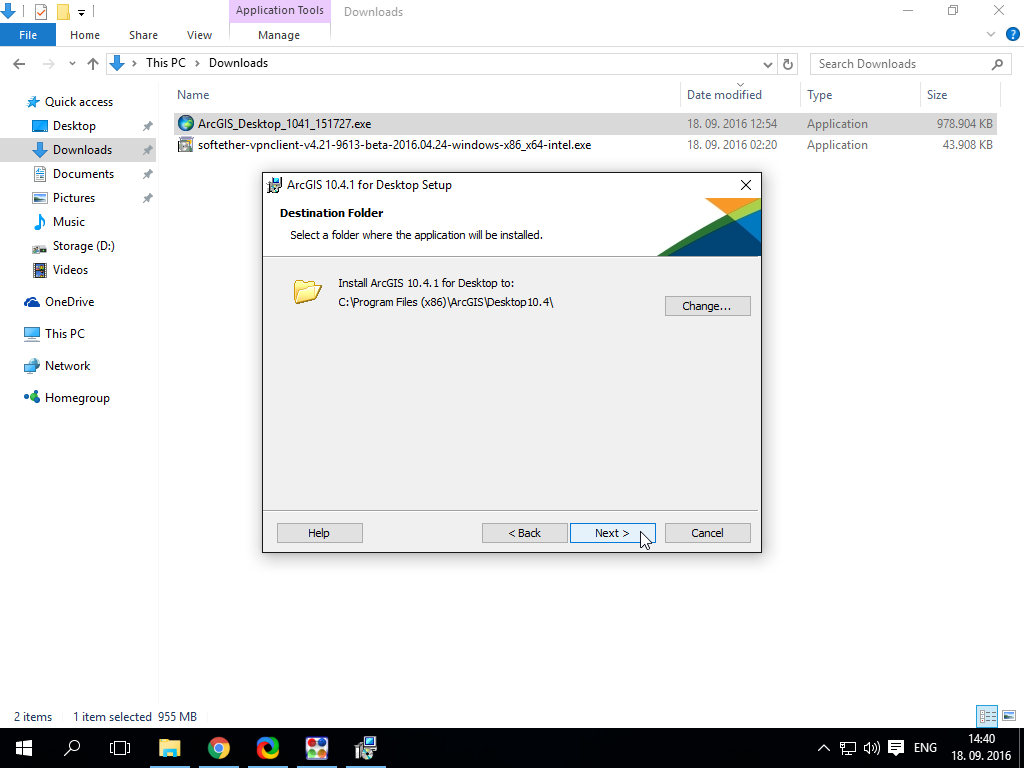Image resolution: width=1024 pixels, height=768 pixels.
Task: Open the taskbar clock and date
Action: [x=981, y=748]
